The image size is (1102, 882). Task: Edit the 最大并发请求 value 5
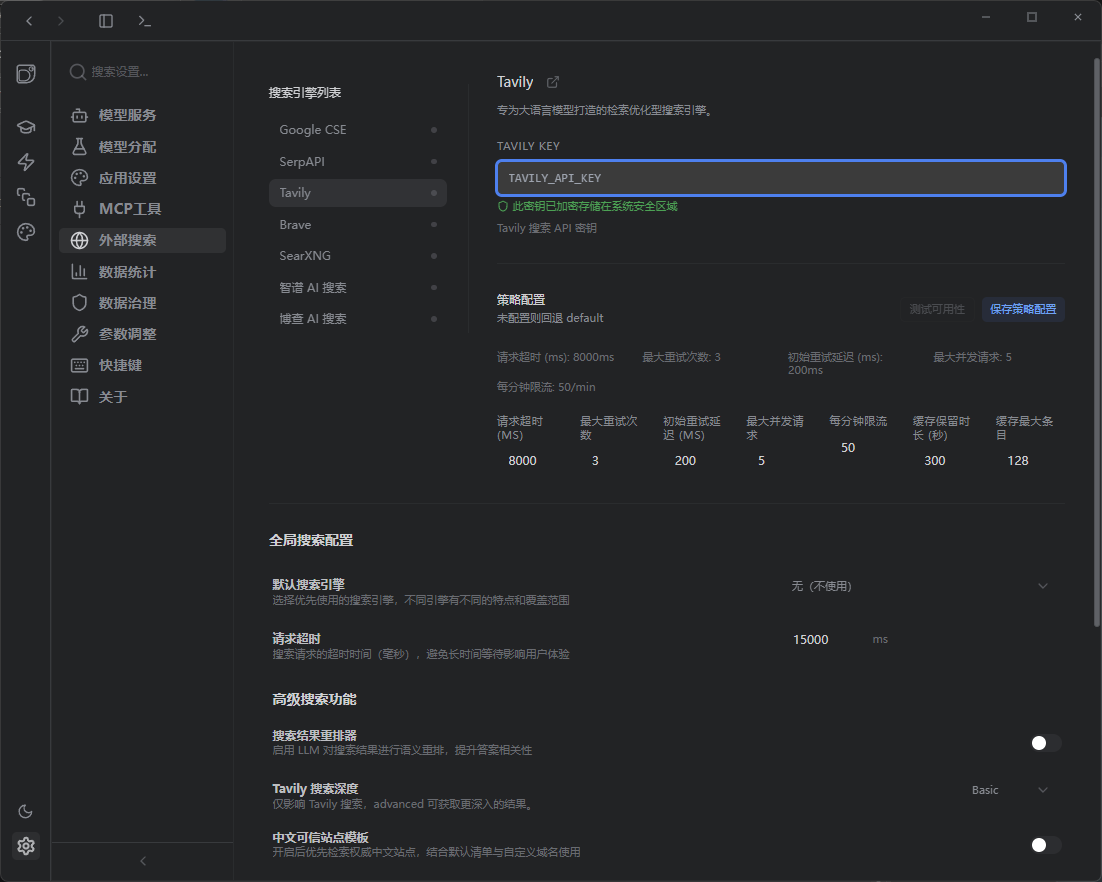click(x=761, y=461)
